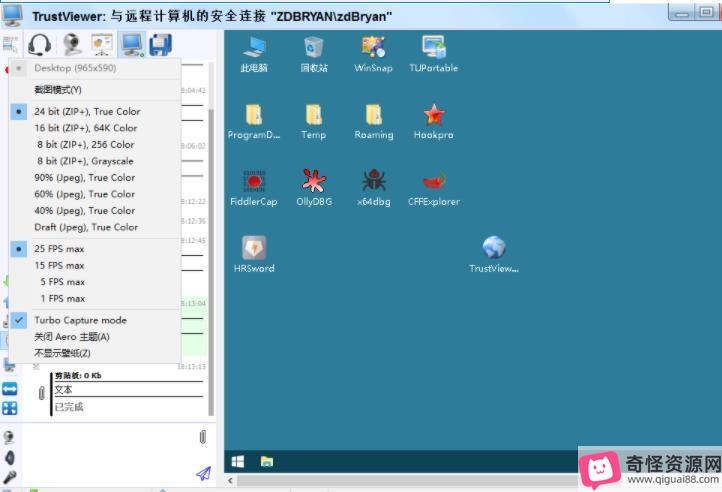Click the floppy disk save icon

tap(160, 45)
